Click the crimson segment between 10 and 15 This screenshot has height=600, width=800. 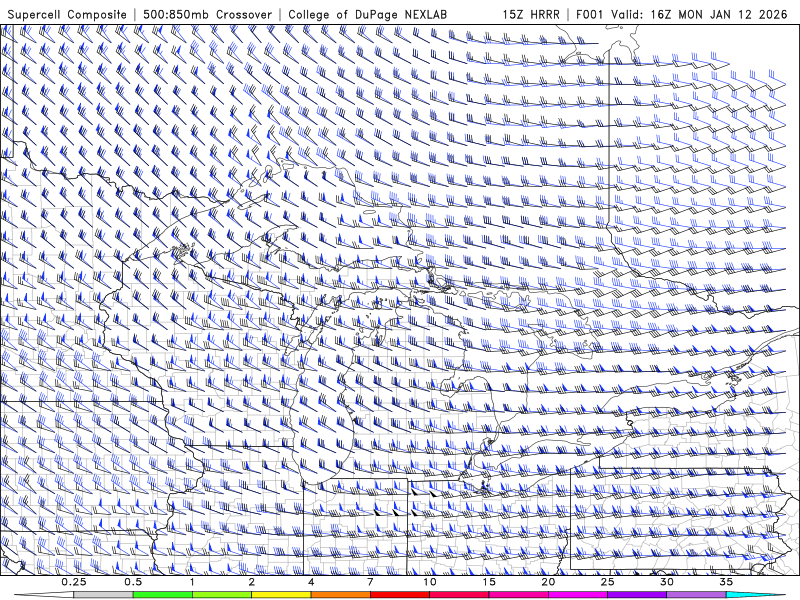pyautogui.click(x=459, y=595)
